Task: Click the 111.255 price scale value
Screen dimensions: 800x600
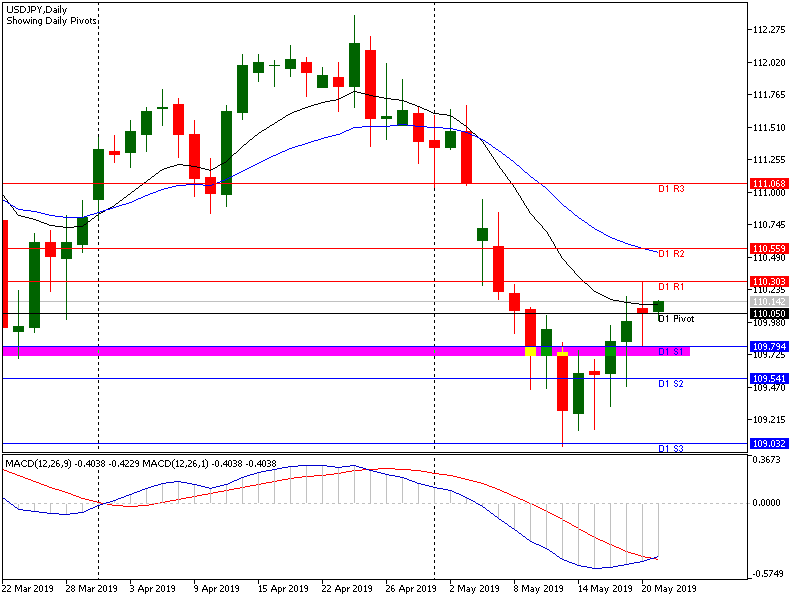Action: pyautogui.click(x=769, y=160)
